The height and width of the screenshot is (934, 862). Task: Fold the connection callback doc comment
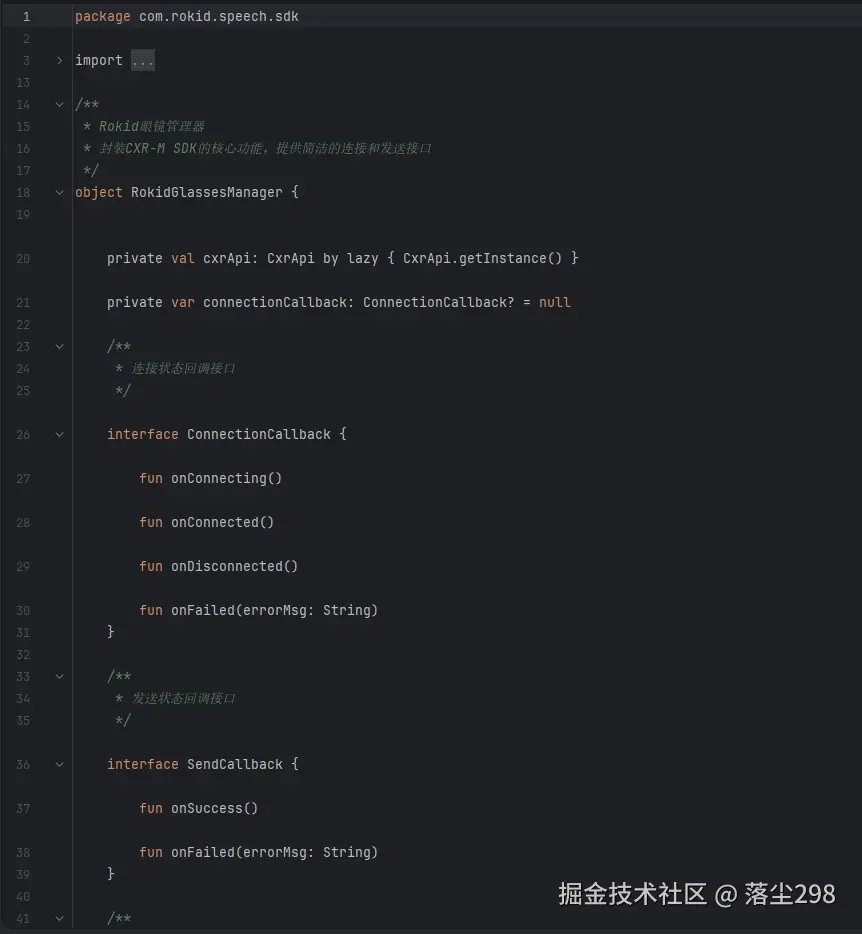pos(59,347)
